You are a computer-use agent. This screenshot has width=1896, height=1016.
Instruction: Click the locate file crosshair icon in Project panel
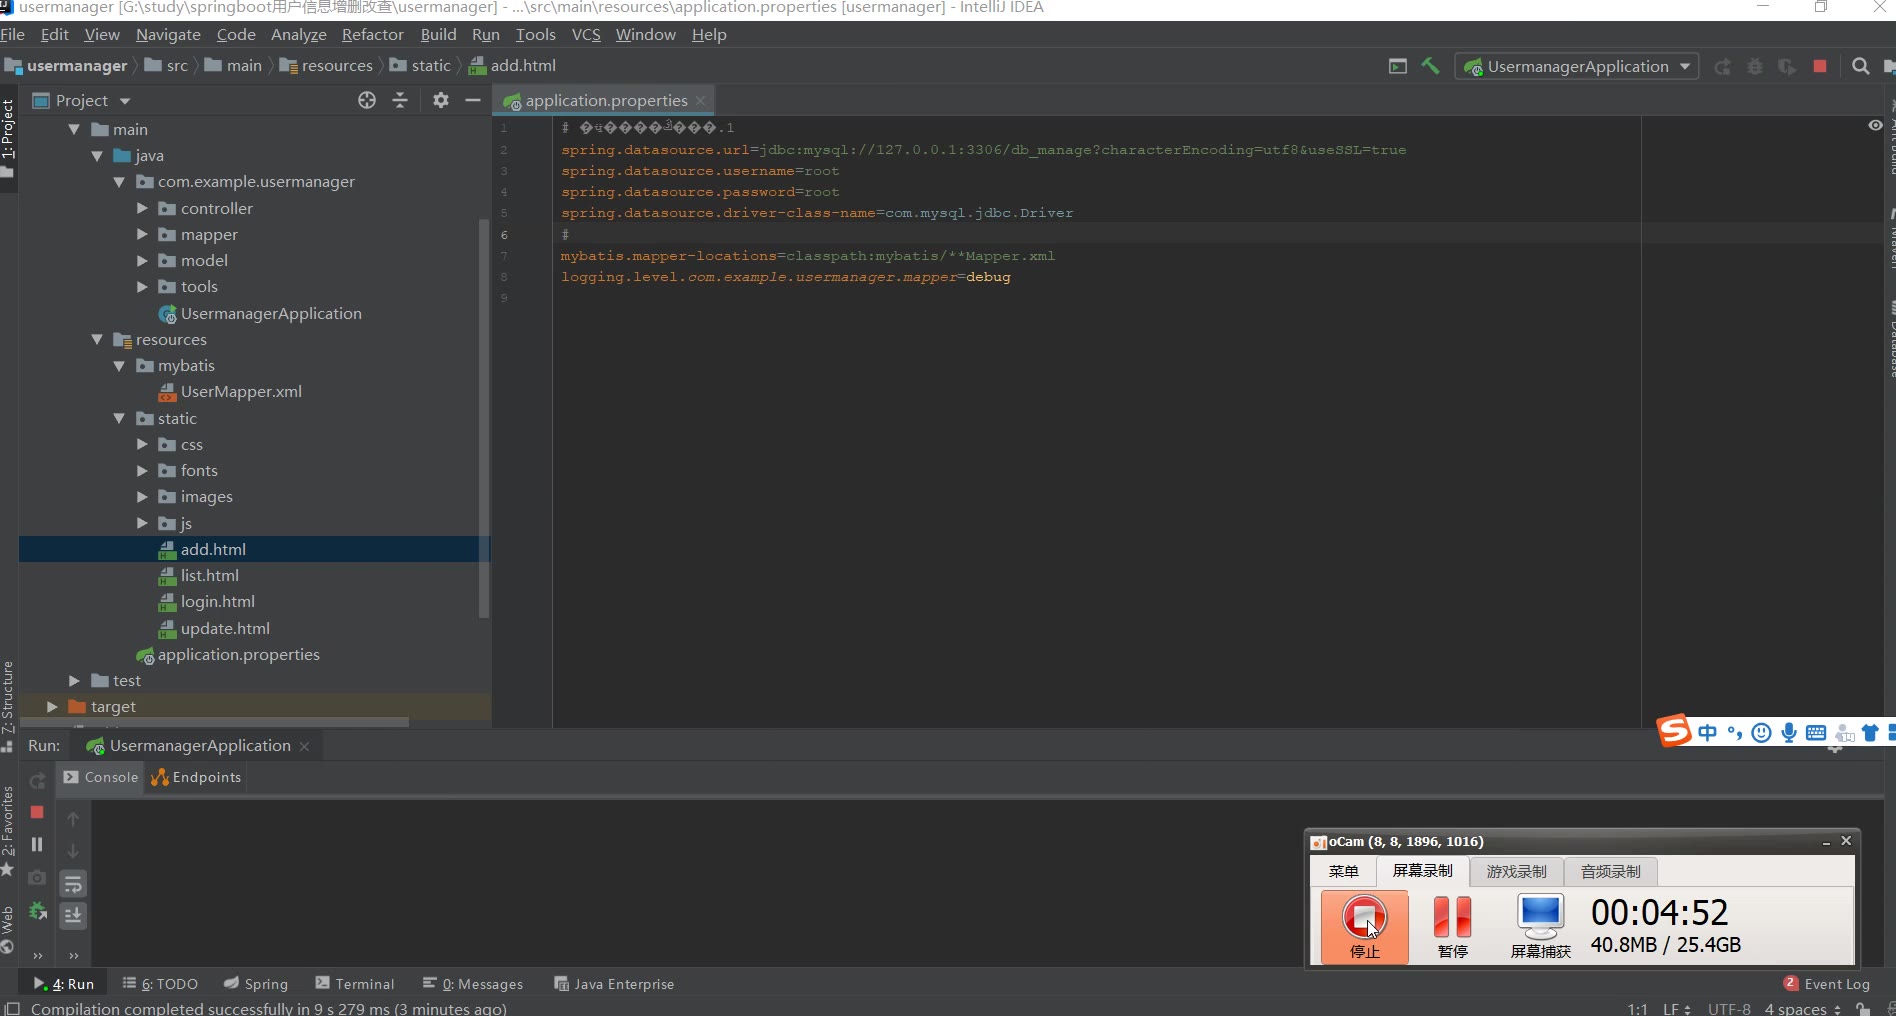[x=367, y=100]
